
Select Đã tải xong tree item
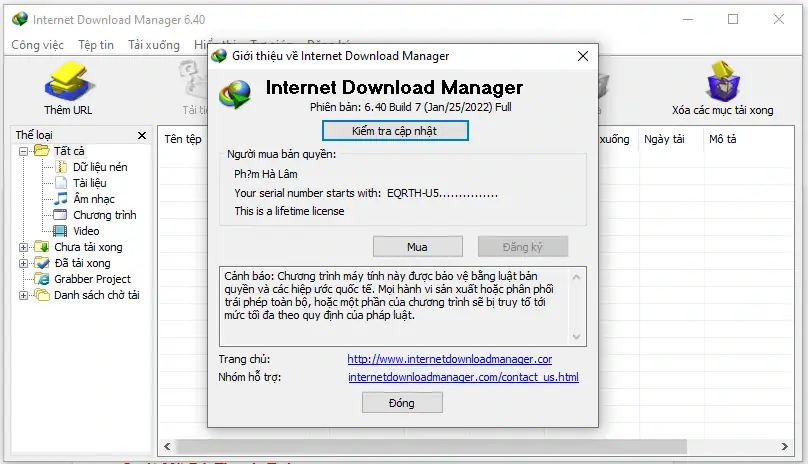[x=82, y=263]
